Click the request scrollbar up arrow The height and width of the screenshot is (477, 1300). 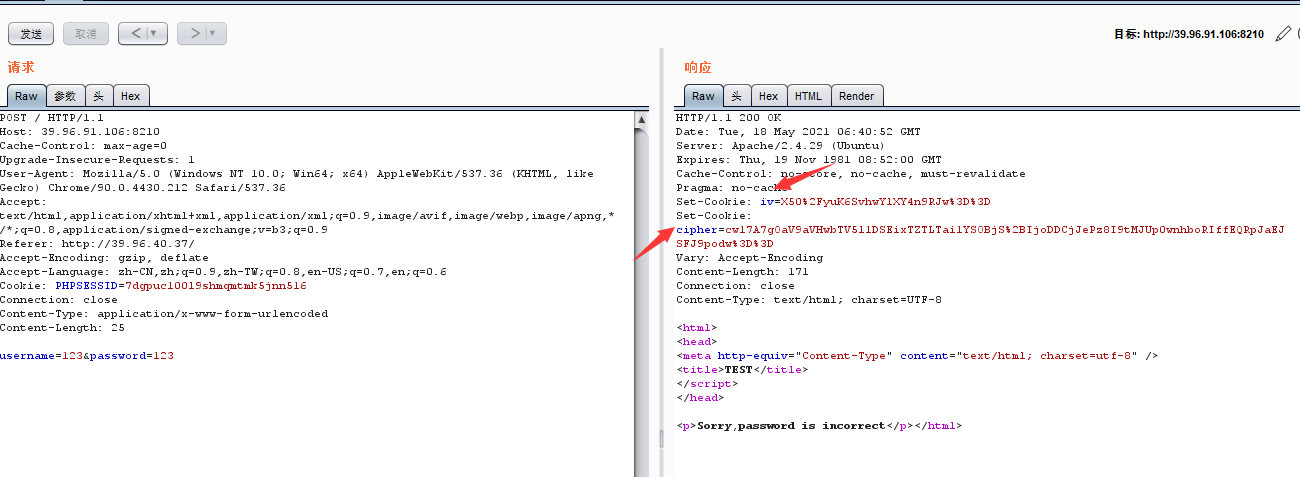642,119
